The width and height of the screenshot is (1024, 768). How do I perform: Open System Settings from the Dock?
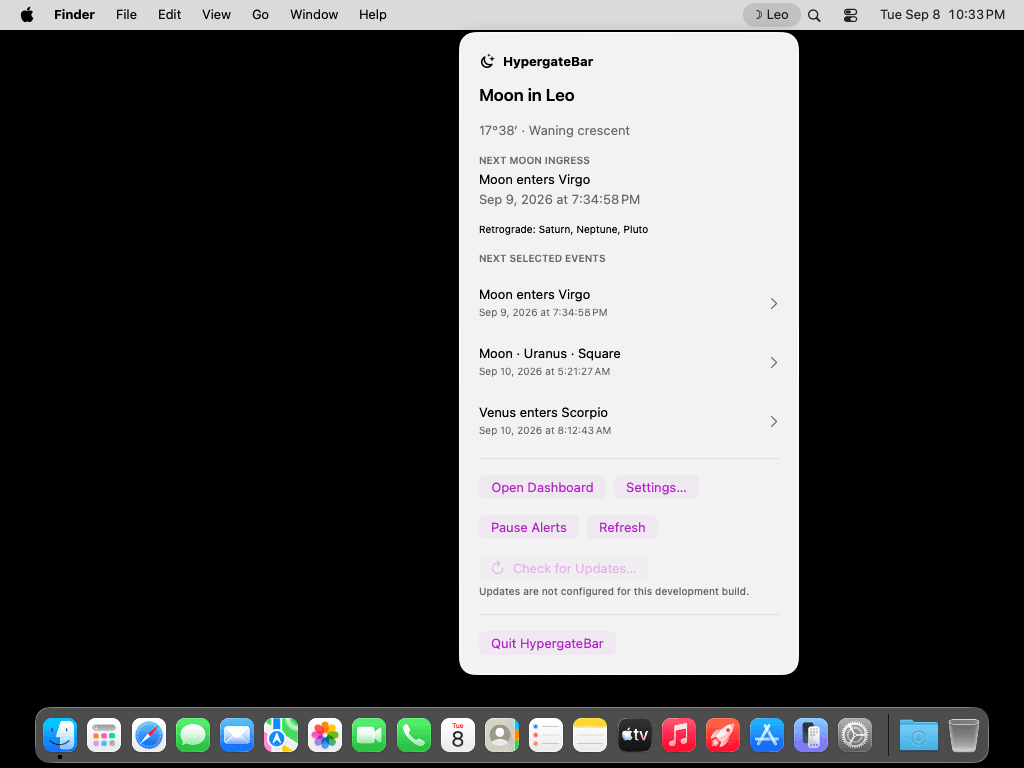pos(855,735)
